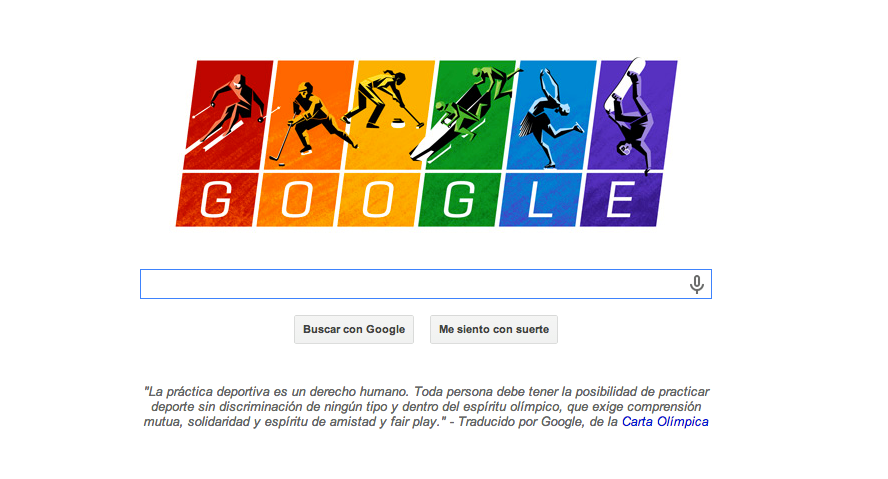This screenshot has width=888, height=479.
Task: Click the orange hockey player panel
Action: coord(309,115)
